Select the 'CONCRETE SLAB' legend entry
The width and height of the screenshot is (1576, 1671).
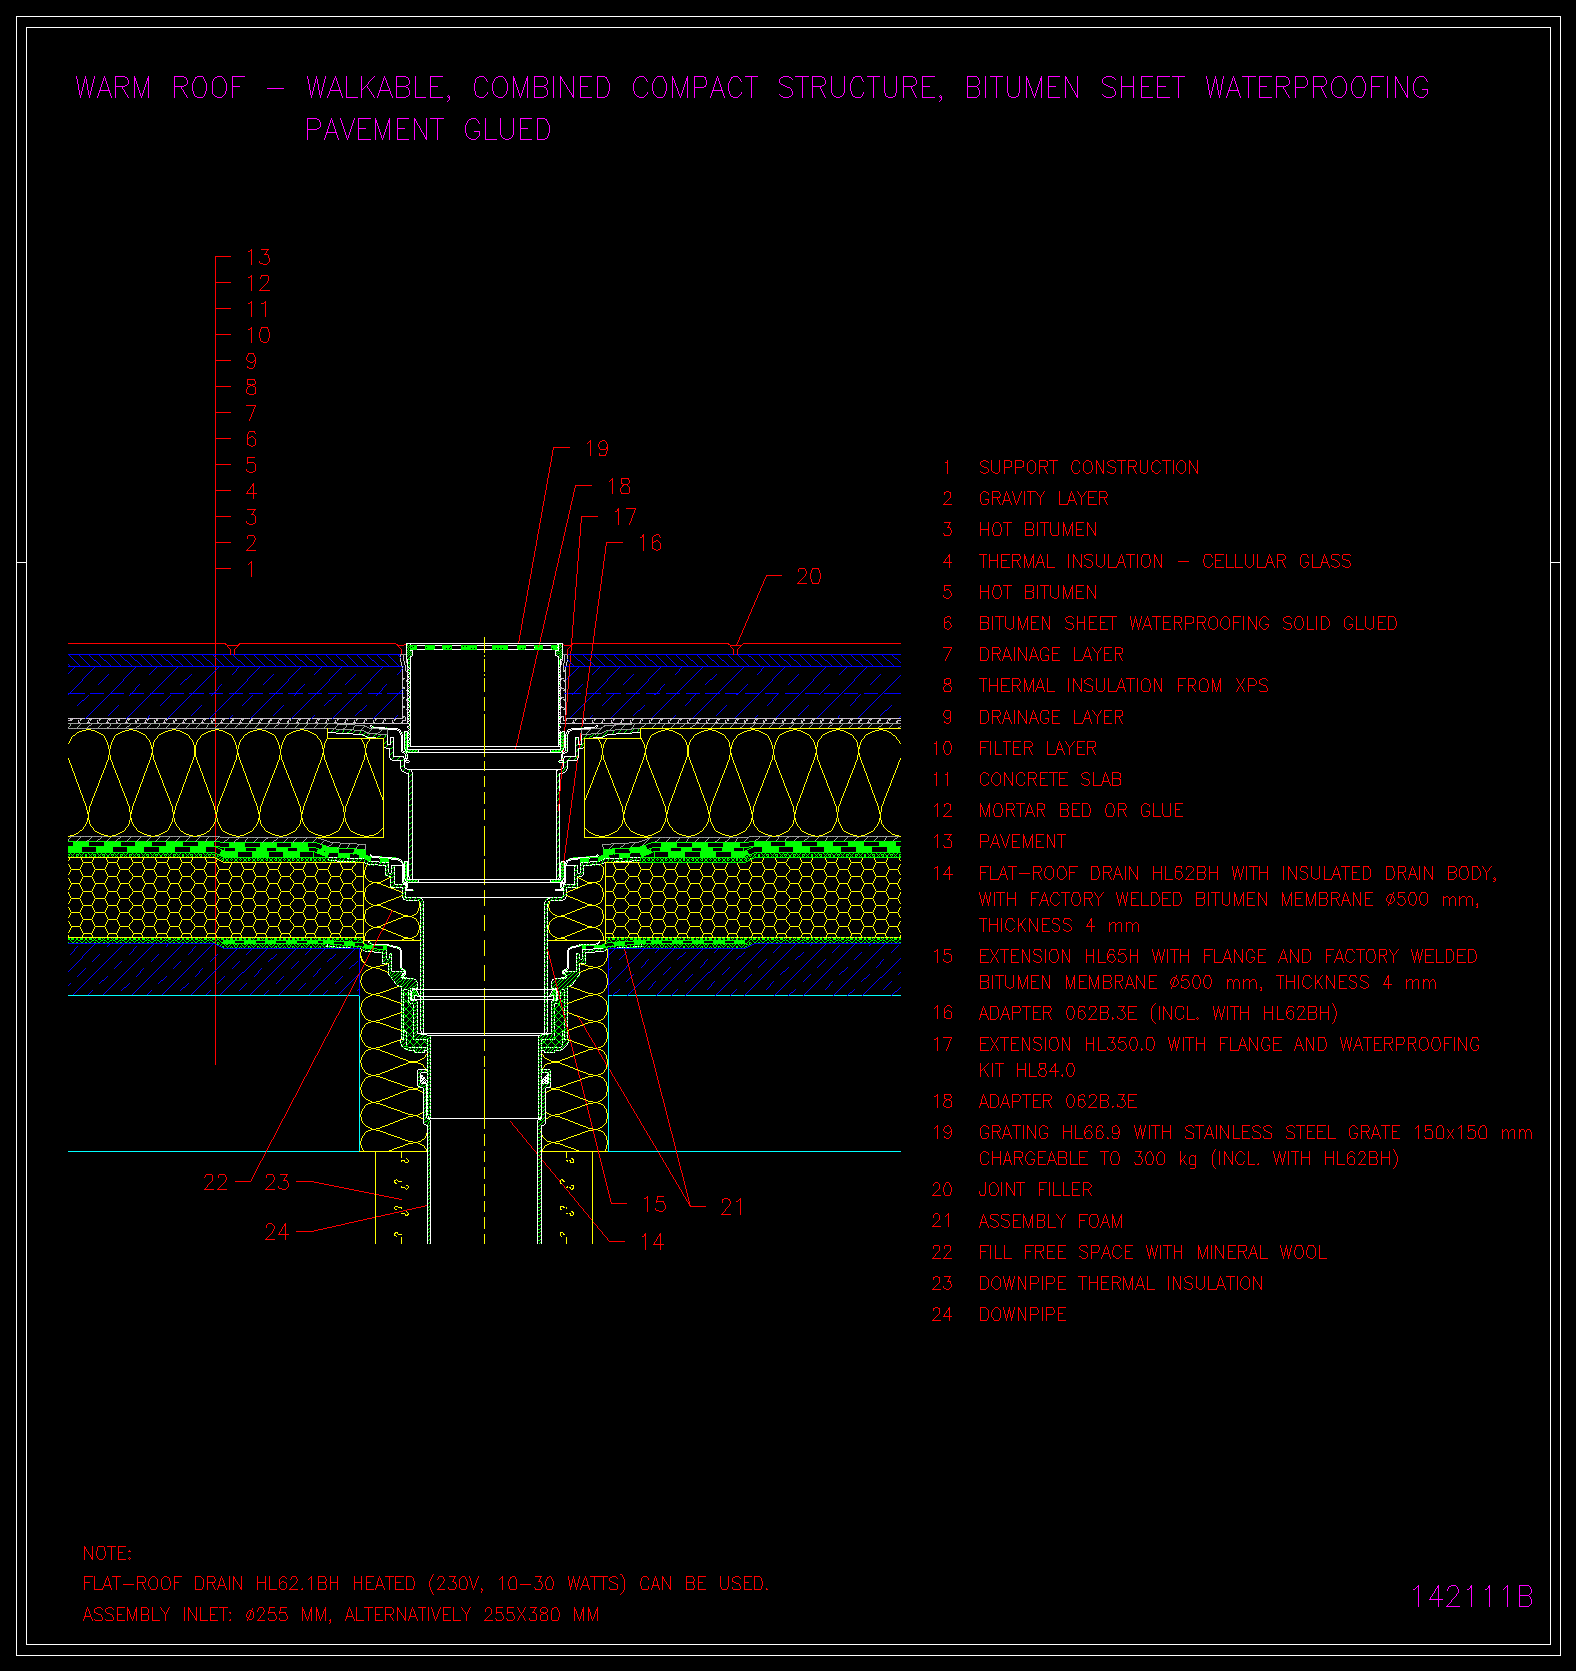[1050, 779]
